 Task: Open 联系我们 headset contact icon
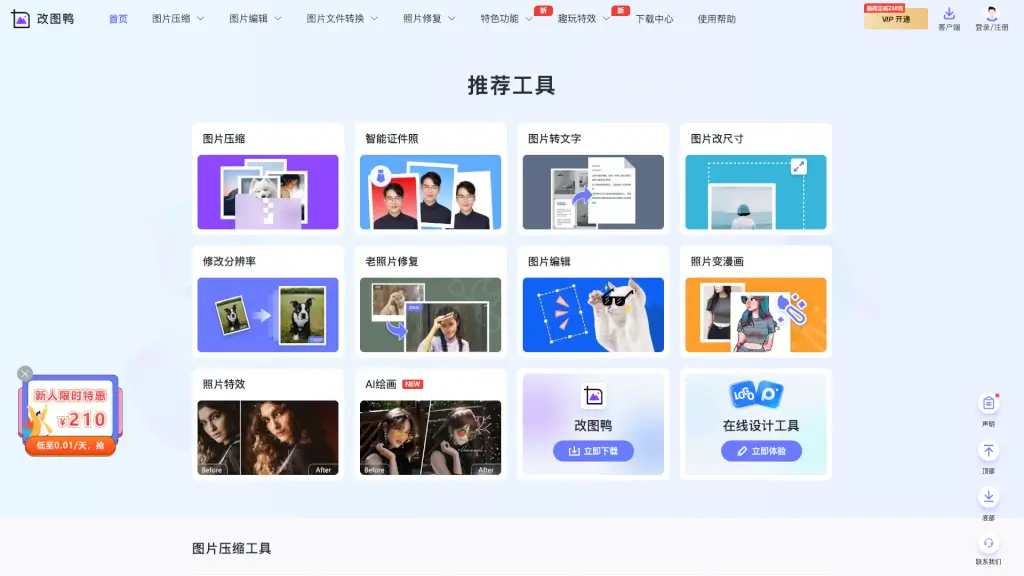(989, 545)
